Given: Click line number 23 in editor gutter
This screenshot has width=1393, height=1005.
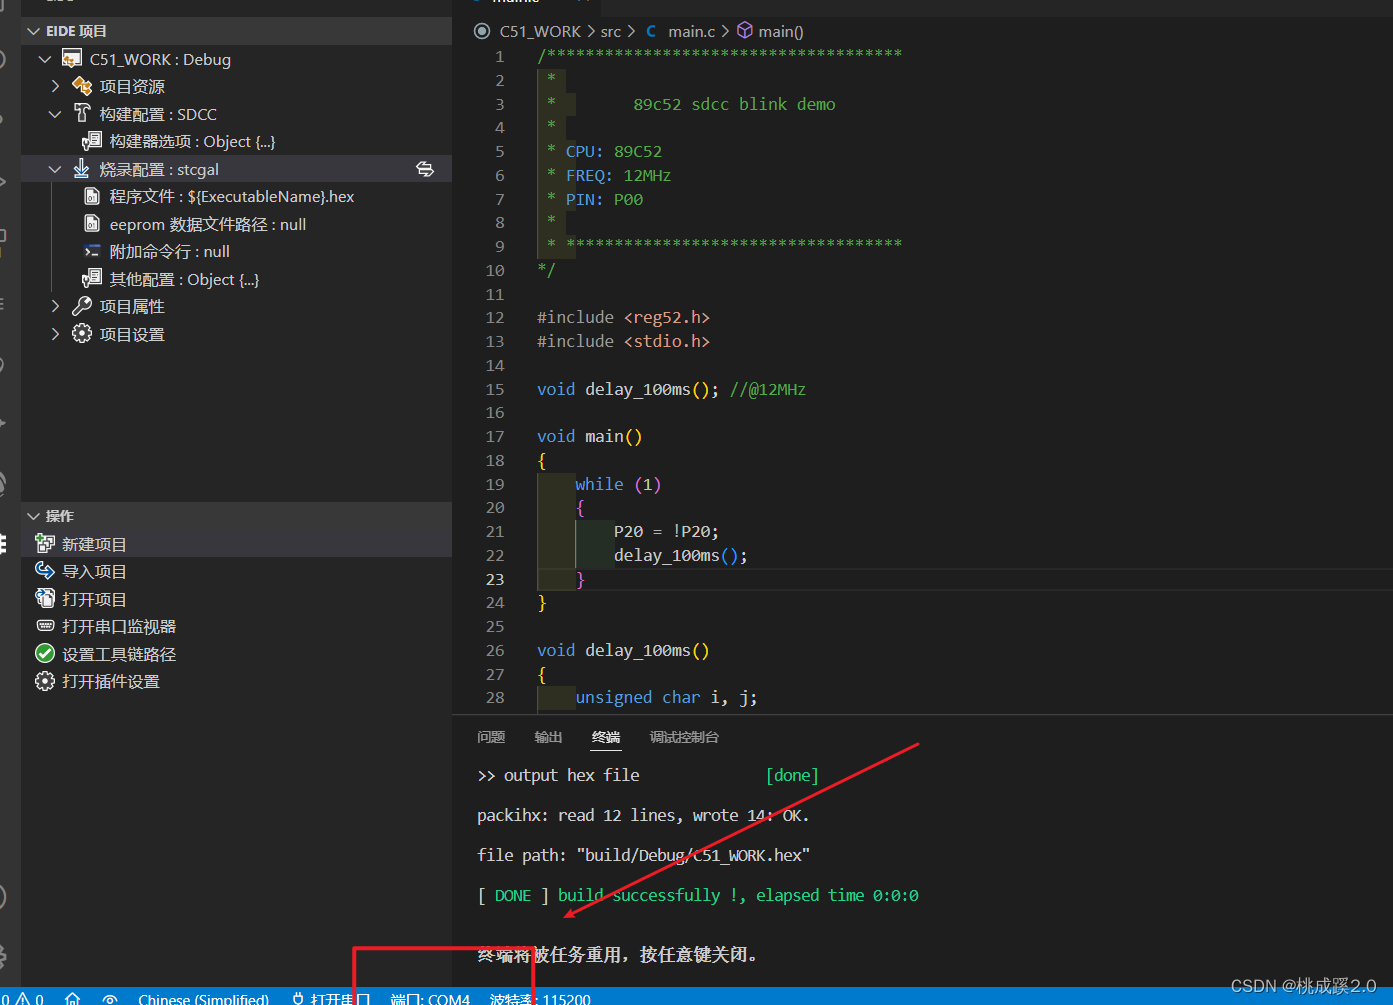Looking at the screenshot, I should point(495,579).
